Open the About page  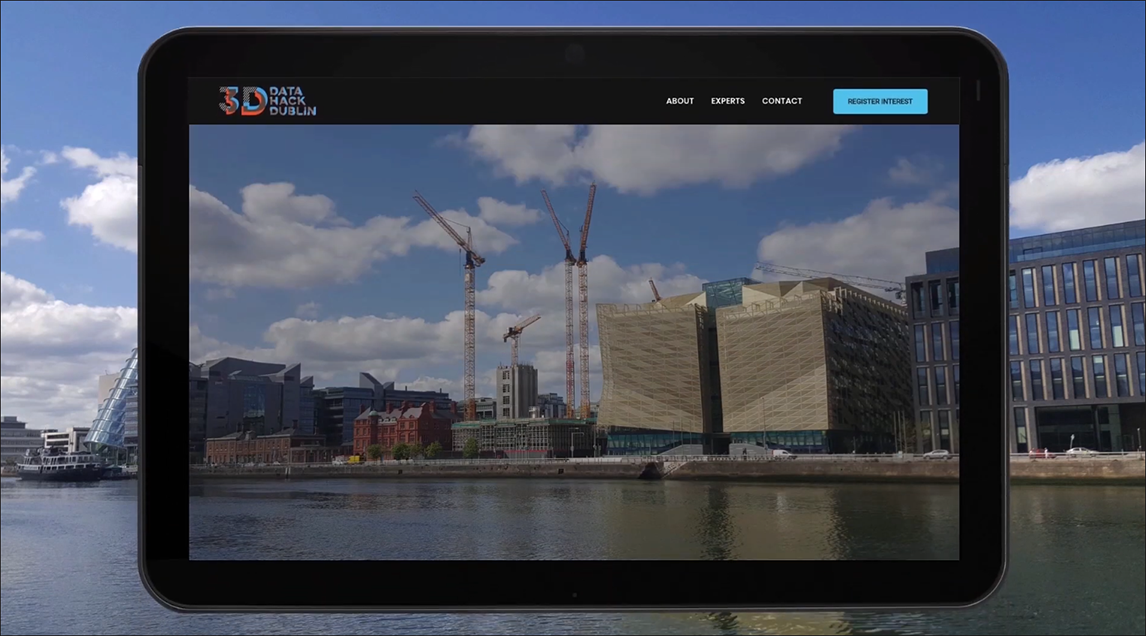pyautogui.click(x=680, y=101)
